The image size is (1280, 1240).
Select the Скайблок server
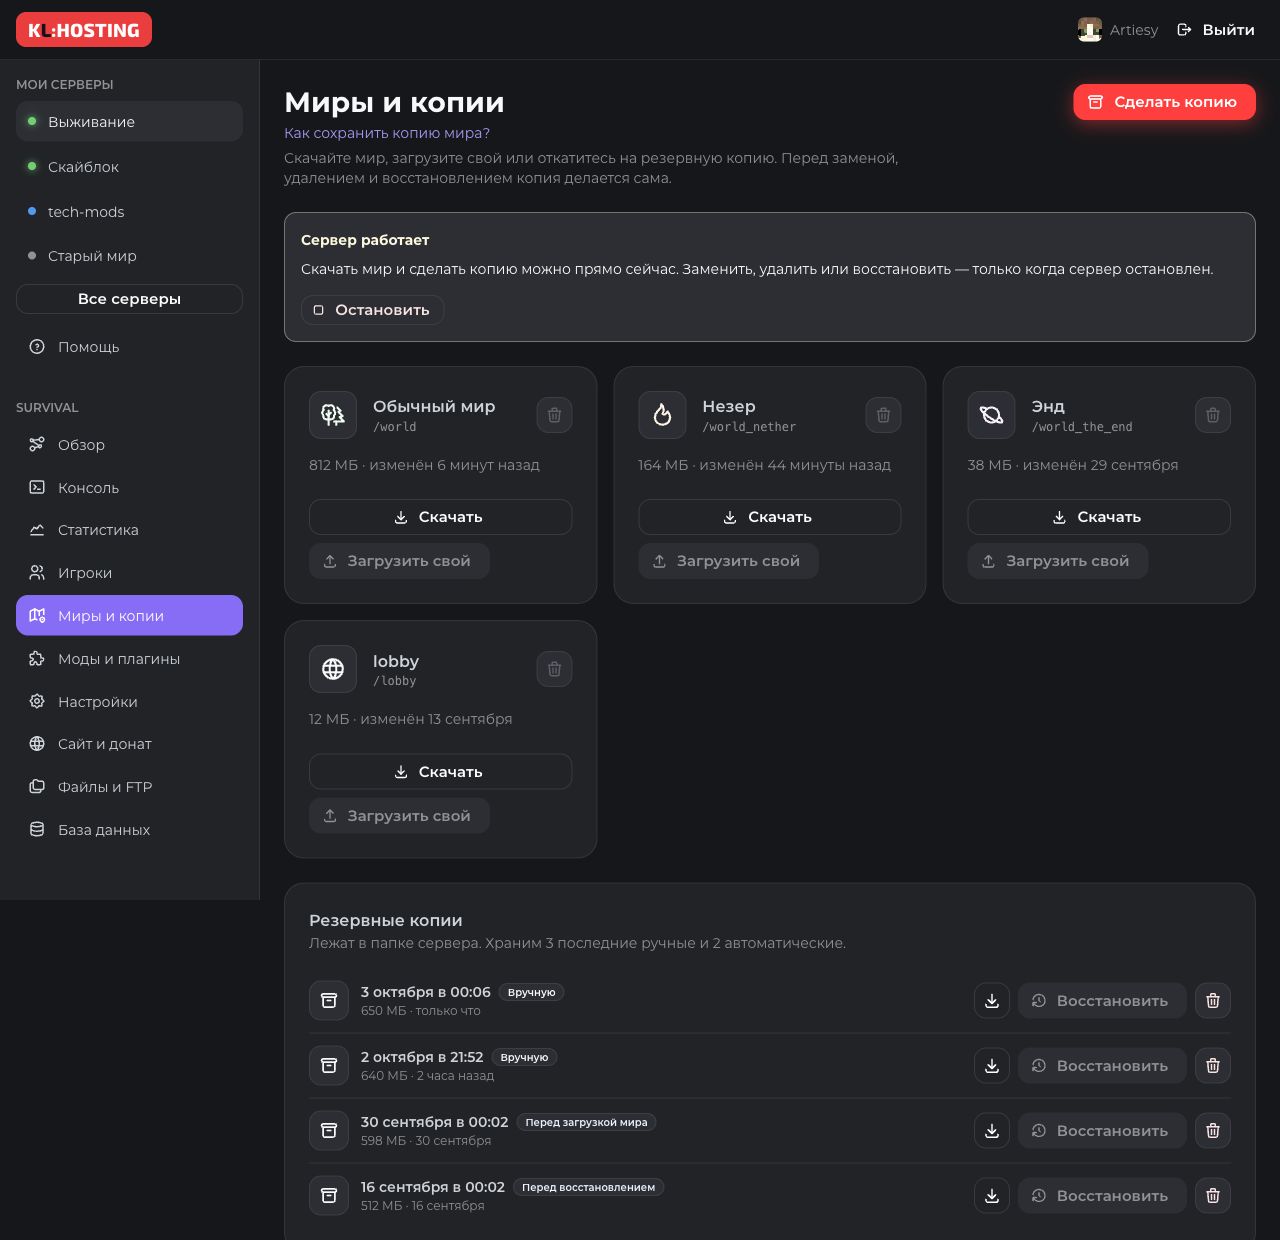[129, 167]
